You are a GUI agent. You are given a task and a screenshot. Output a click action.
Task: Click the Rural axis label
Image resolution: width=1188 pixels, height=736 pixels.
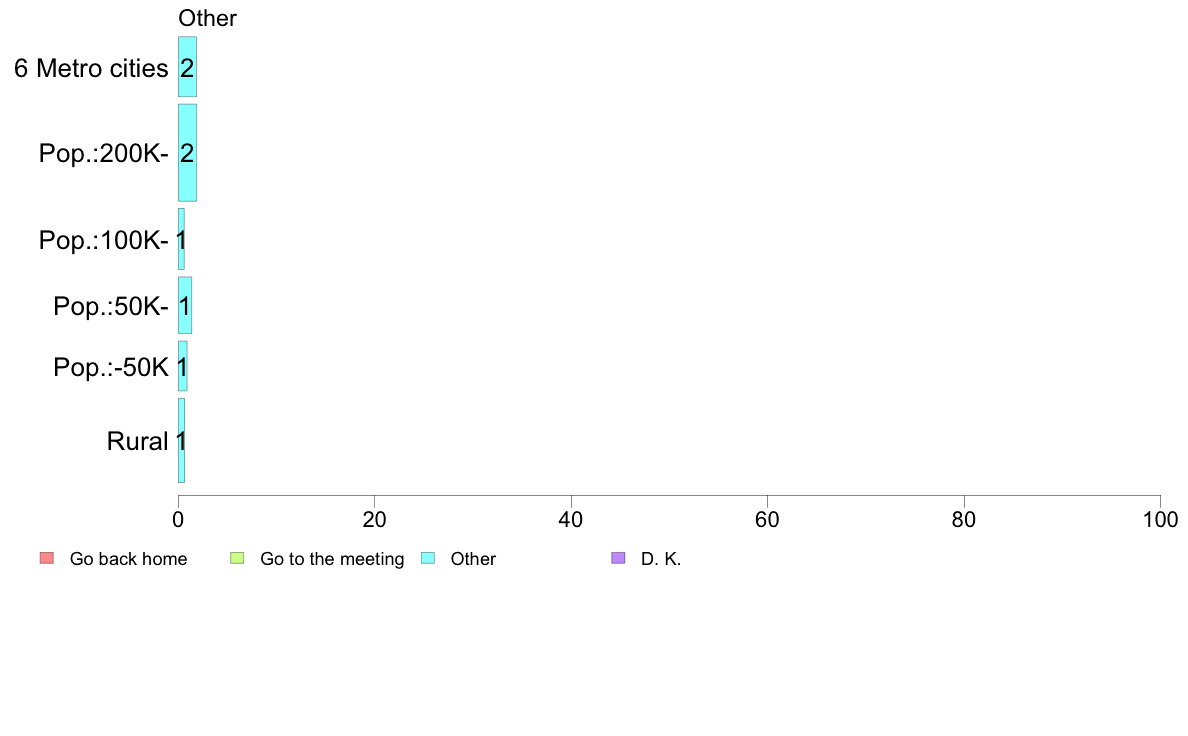(137, 441)
